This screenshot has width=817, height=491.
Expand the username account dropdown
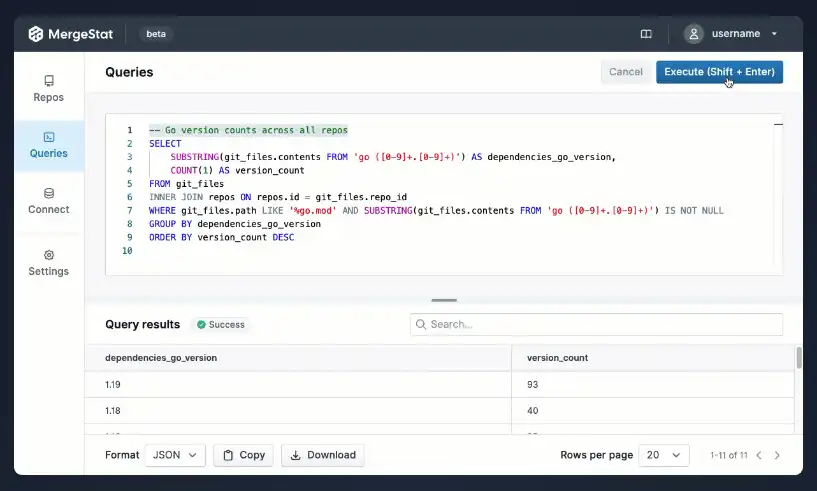pyautogui.click(x=774, y=34)
